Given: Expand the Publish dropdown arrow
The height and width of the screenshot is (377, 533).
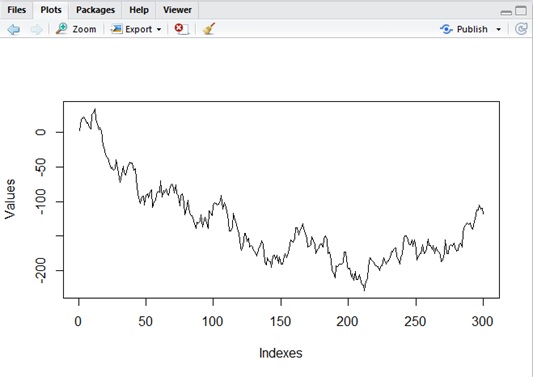Looking at the screenshot, I should click(x=498, y=30).
